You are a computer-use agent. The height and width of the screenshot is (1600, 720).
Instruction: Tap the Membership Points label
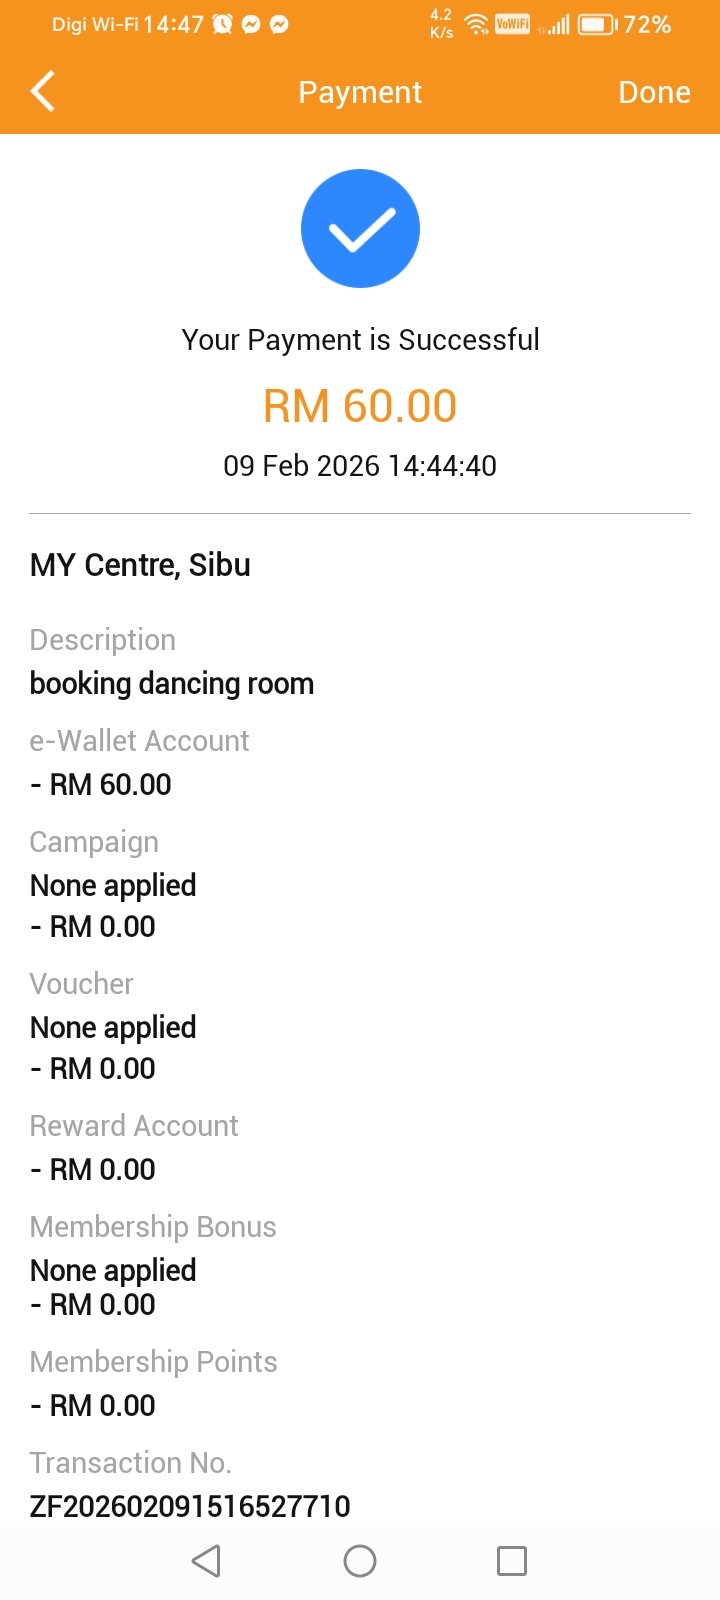[x=153, y=1362]
